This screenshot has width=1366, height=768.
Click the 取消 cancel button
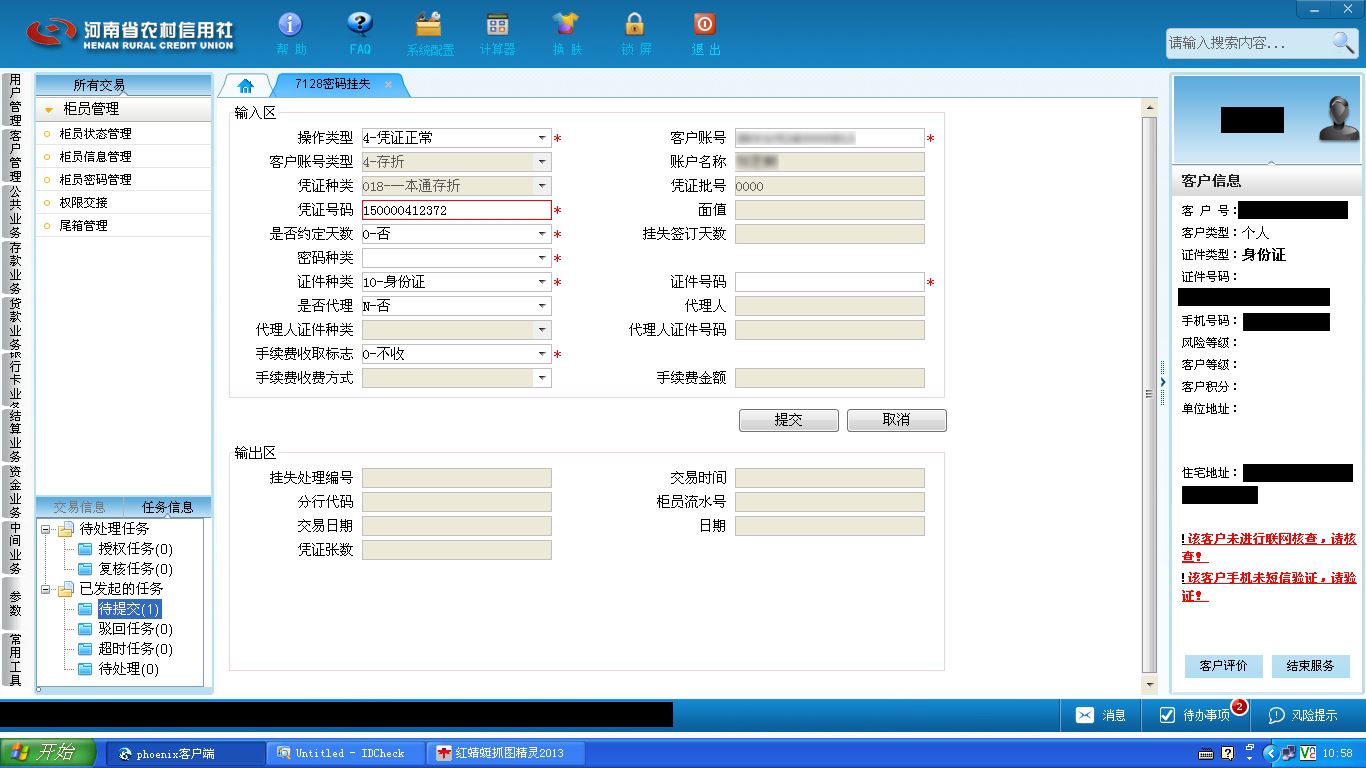(897, 420)
